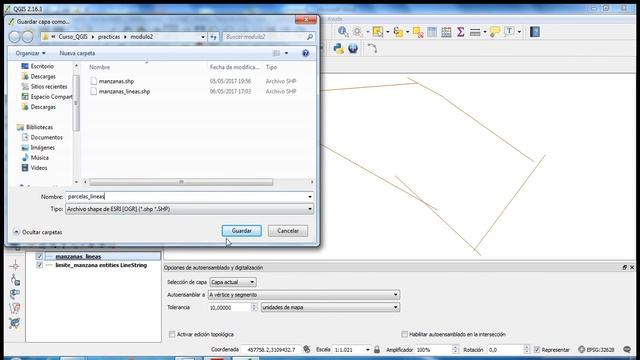Open the Field Calculator icon

[x=446, y=32]
